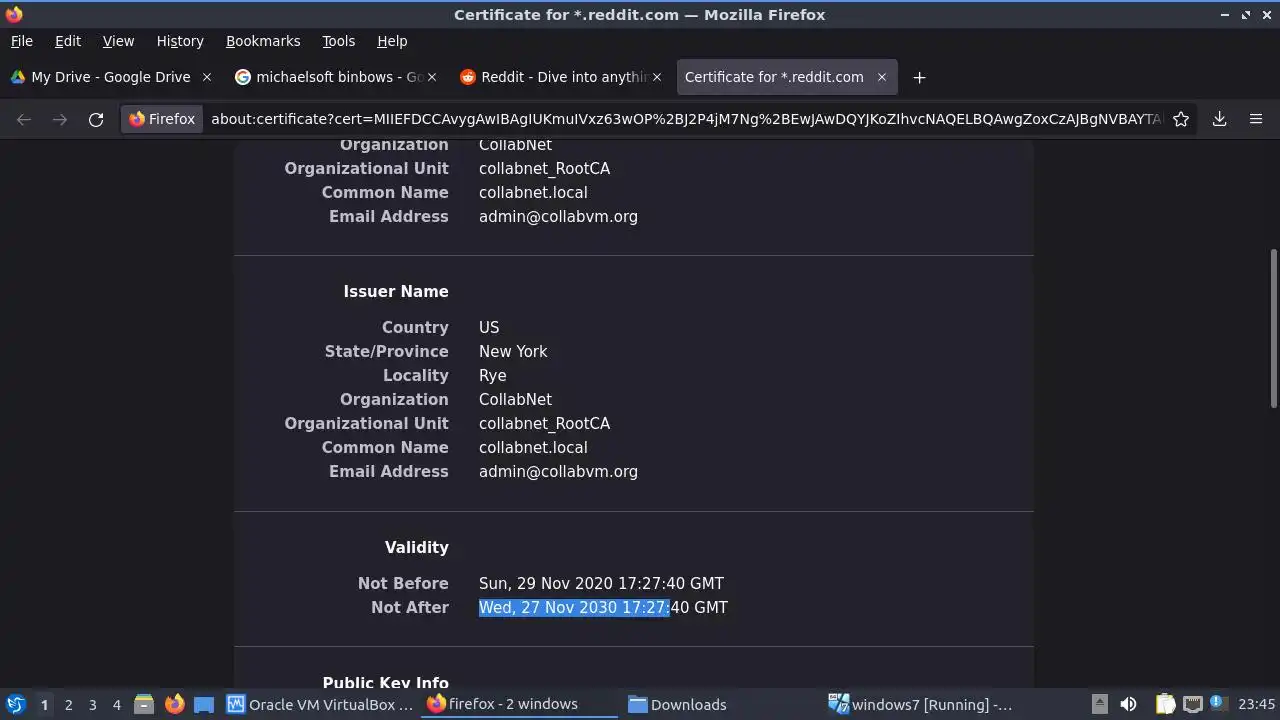
Task: Click the Firefox logo in title bar
Action: (x=13, y=14)
